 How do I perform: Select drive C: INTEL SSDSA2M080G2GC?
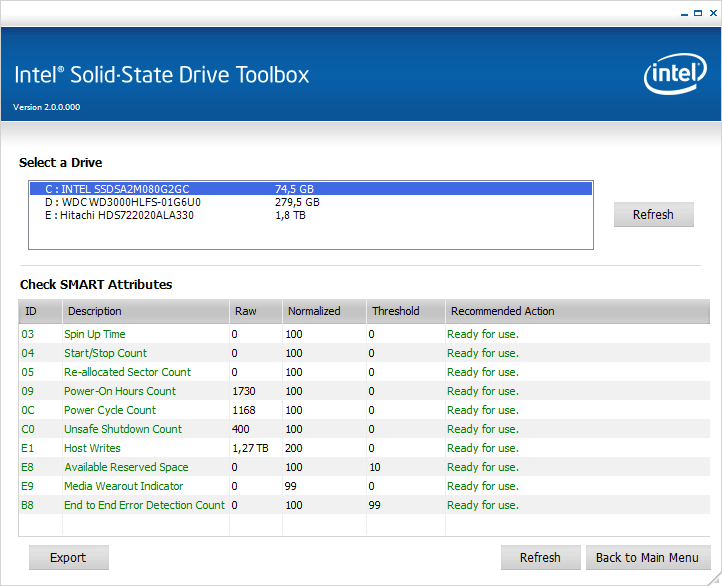click(311, 189)
